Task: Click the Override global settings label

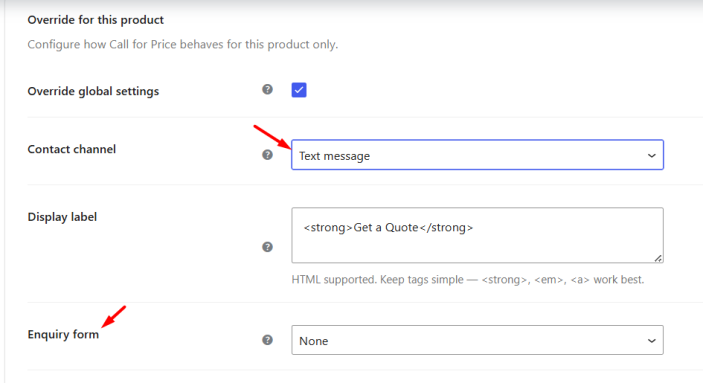Action: (93, 91)
